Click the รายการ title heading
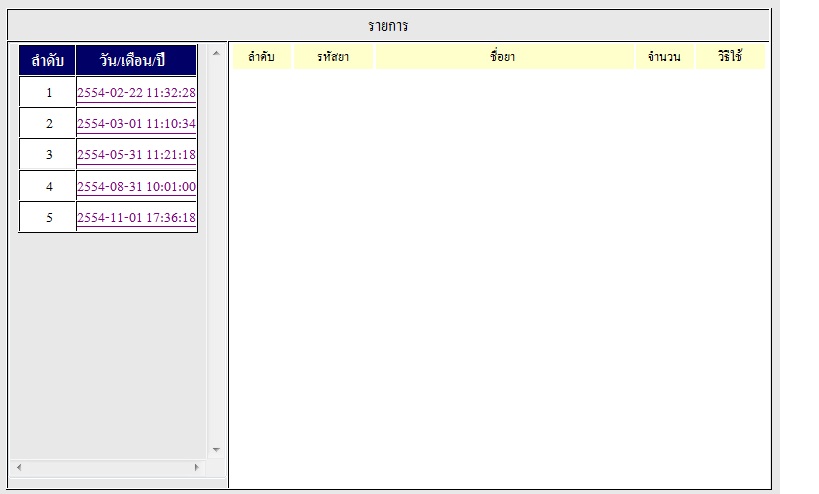This screenshot has height=494, width=819. click(388, 26)
